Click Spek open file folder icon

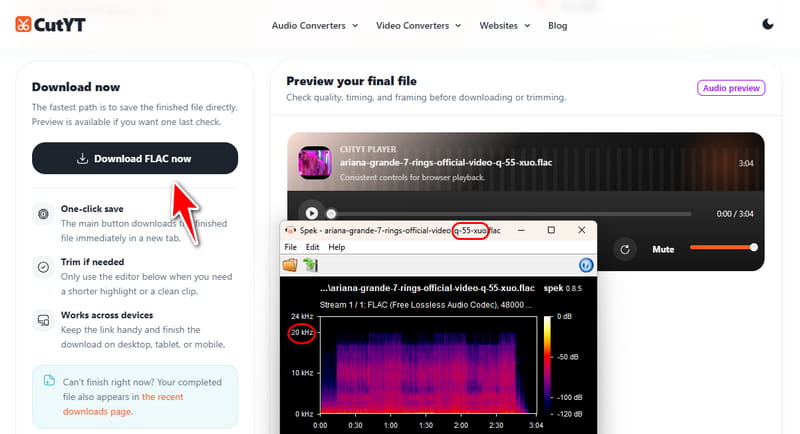(290, 265)
